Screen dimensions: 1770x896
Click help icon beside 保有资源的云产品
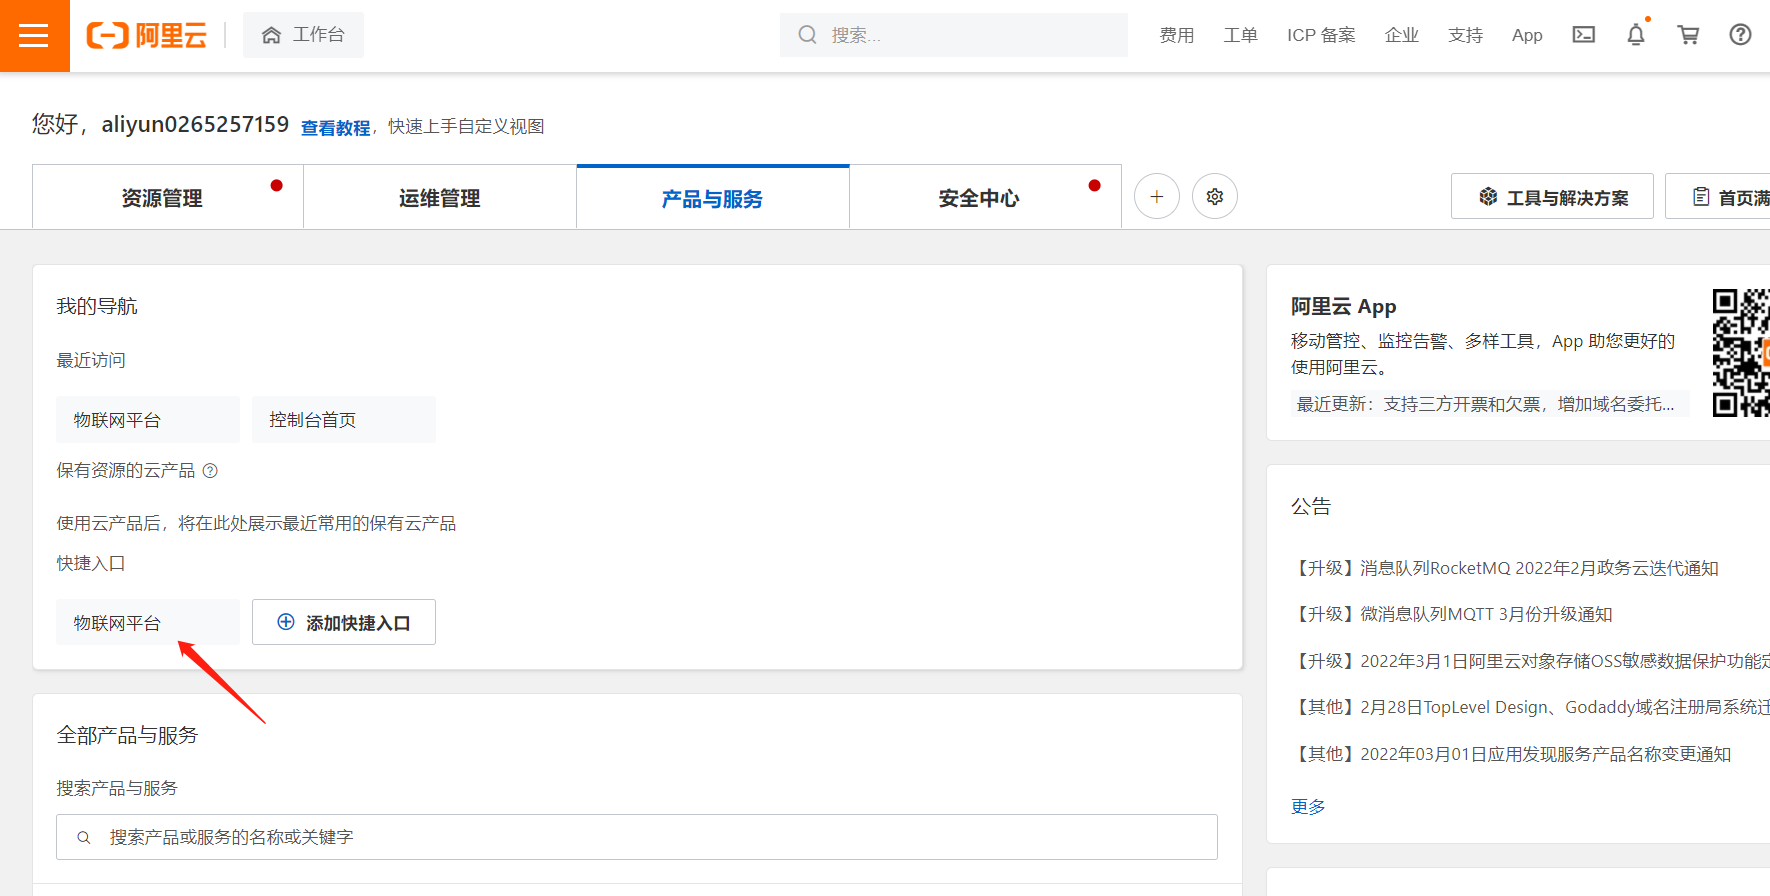(210, 470)
